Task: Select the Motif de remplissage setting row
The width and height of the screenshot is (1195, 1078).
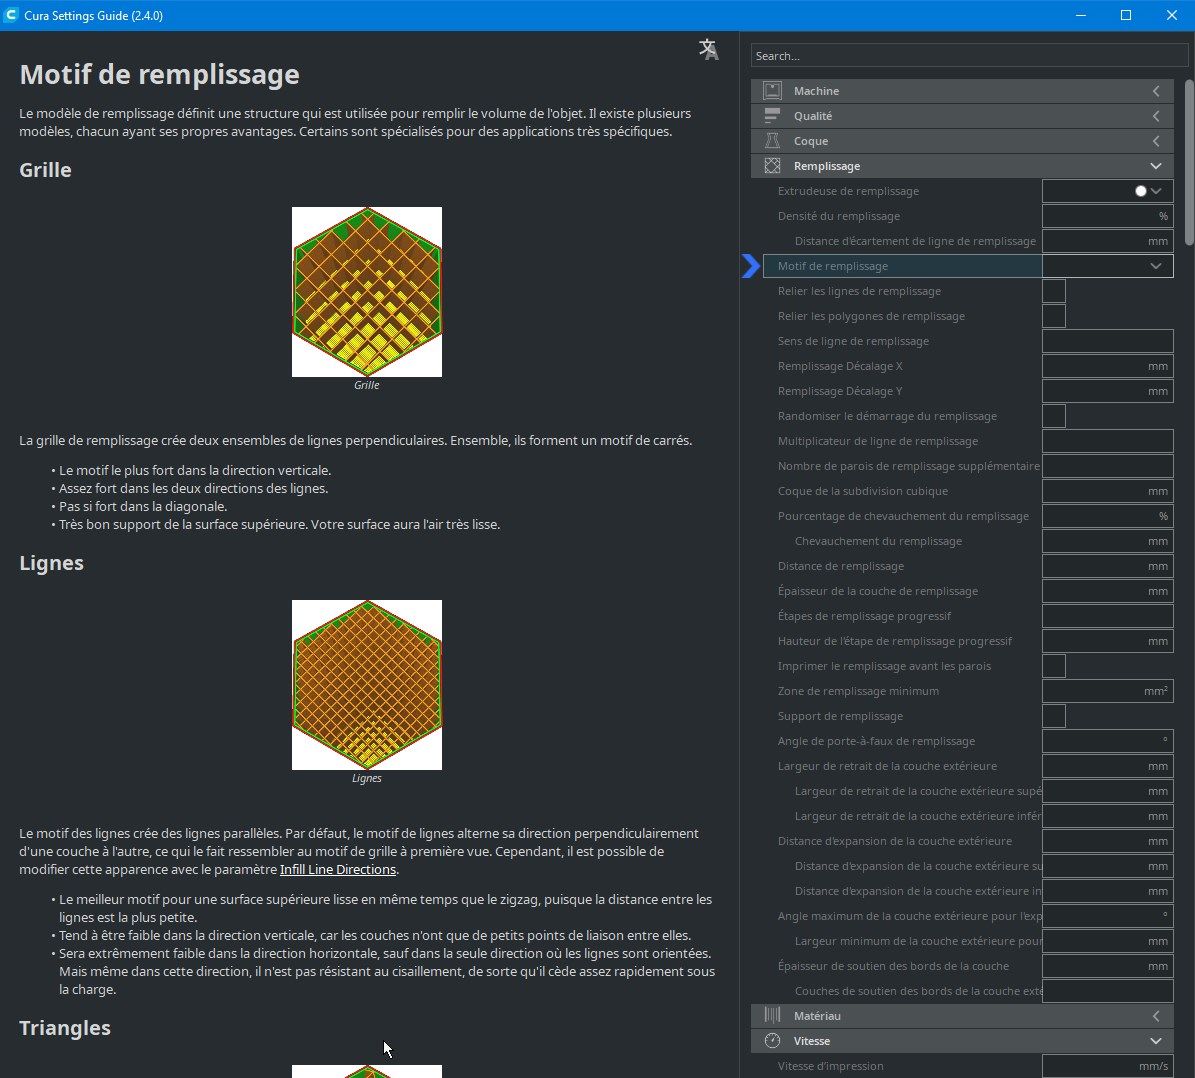Action: [x=968, y=266]
